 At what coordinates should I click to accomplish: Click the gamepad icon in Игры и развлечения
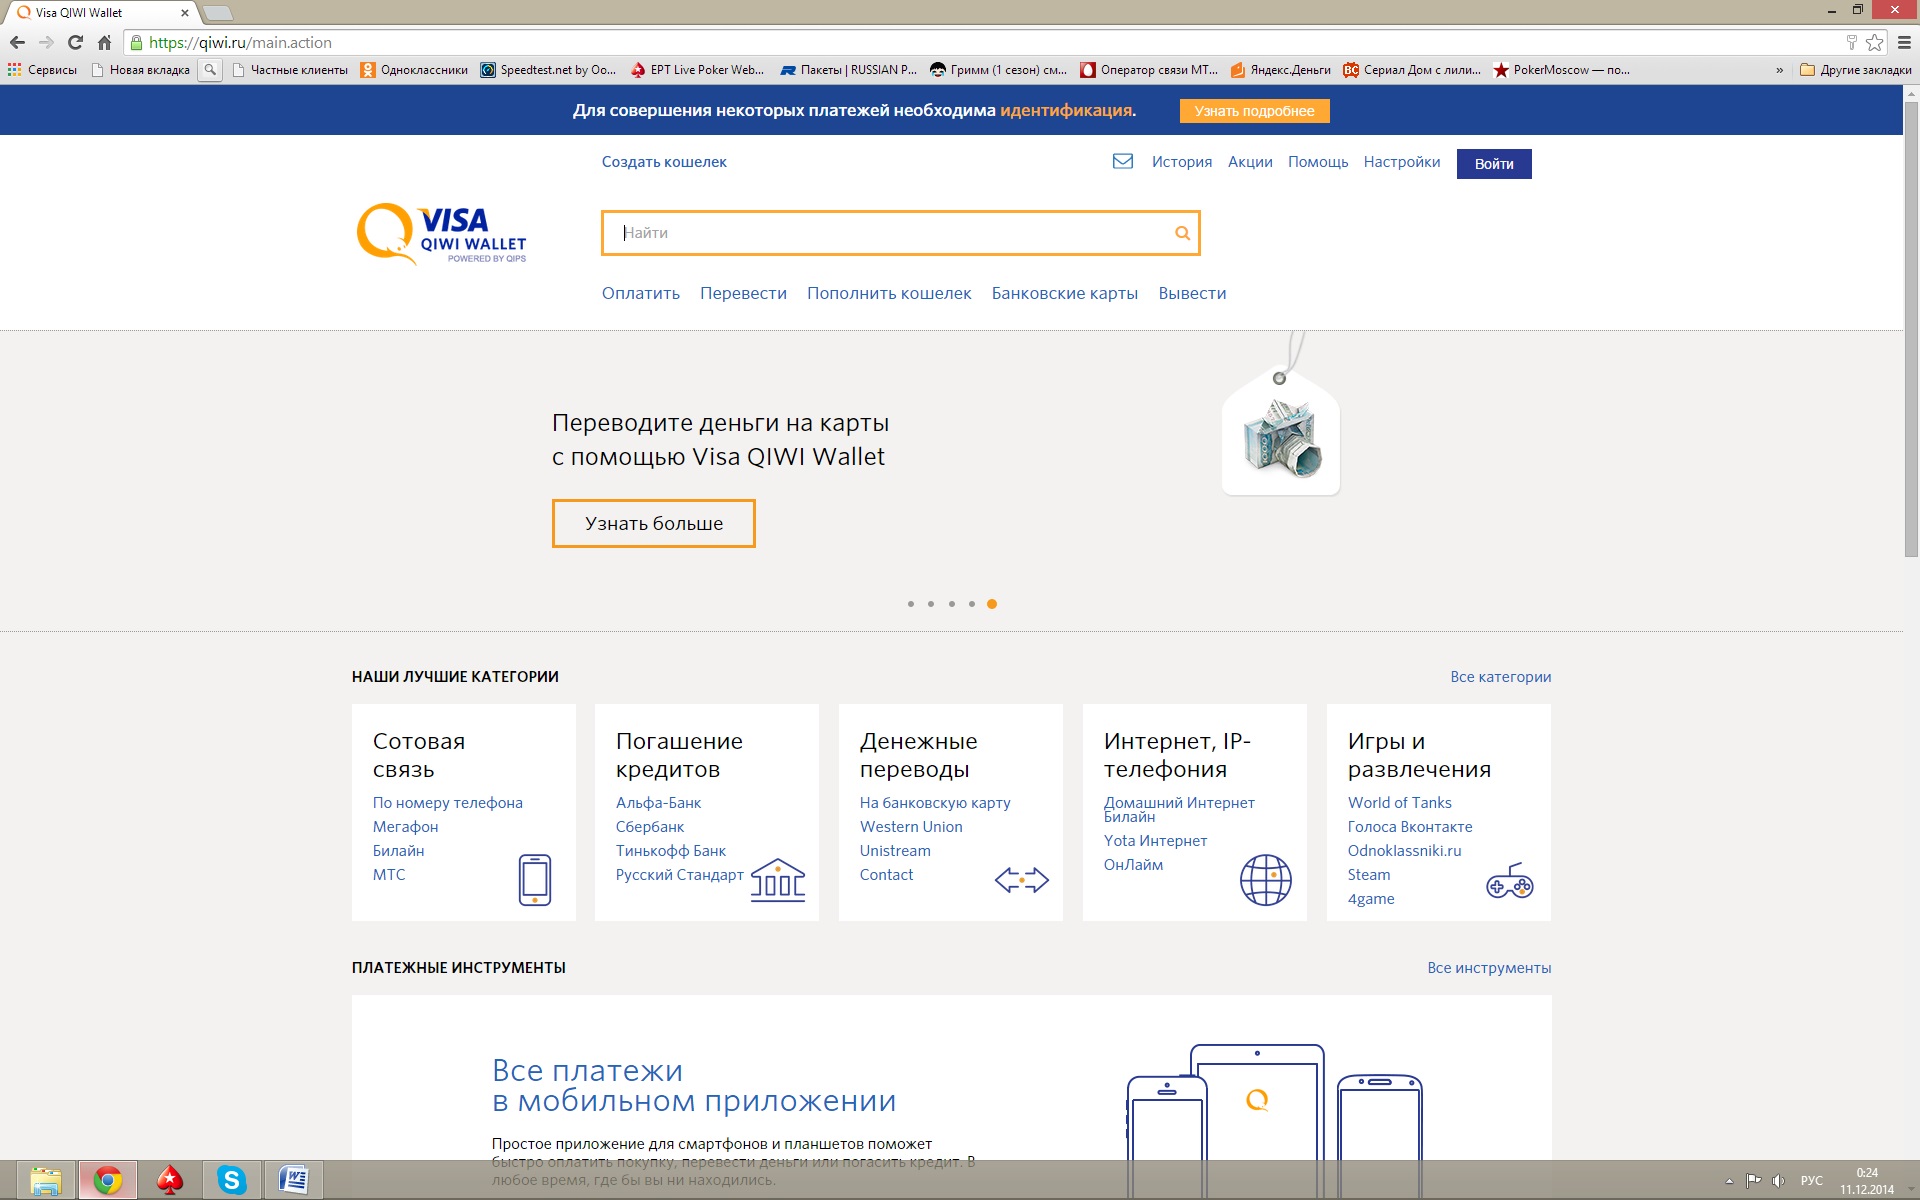click(1510, 880)
